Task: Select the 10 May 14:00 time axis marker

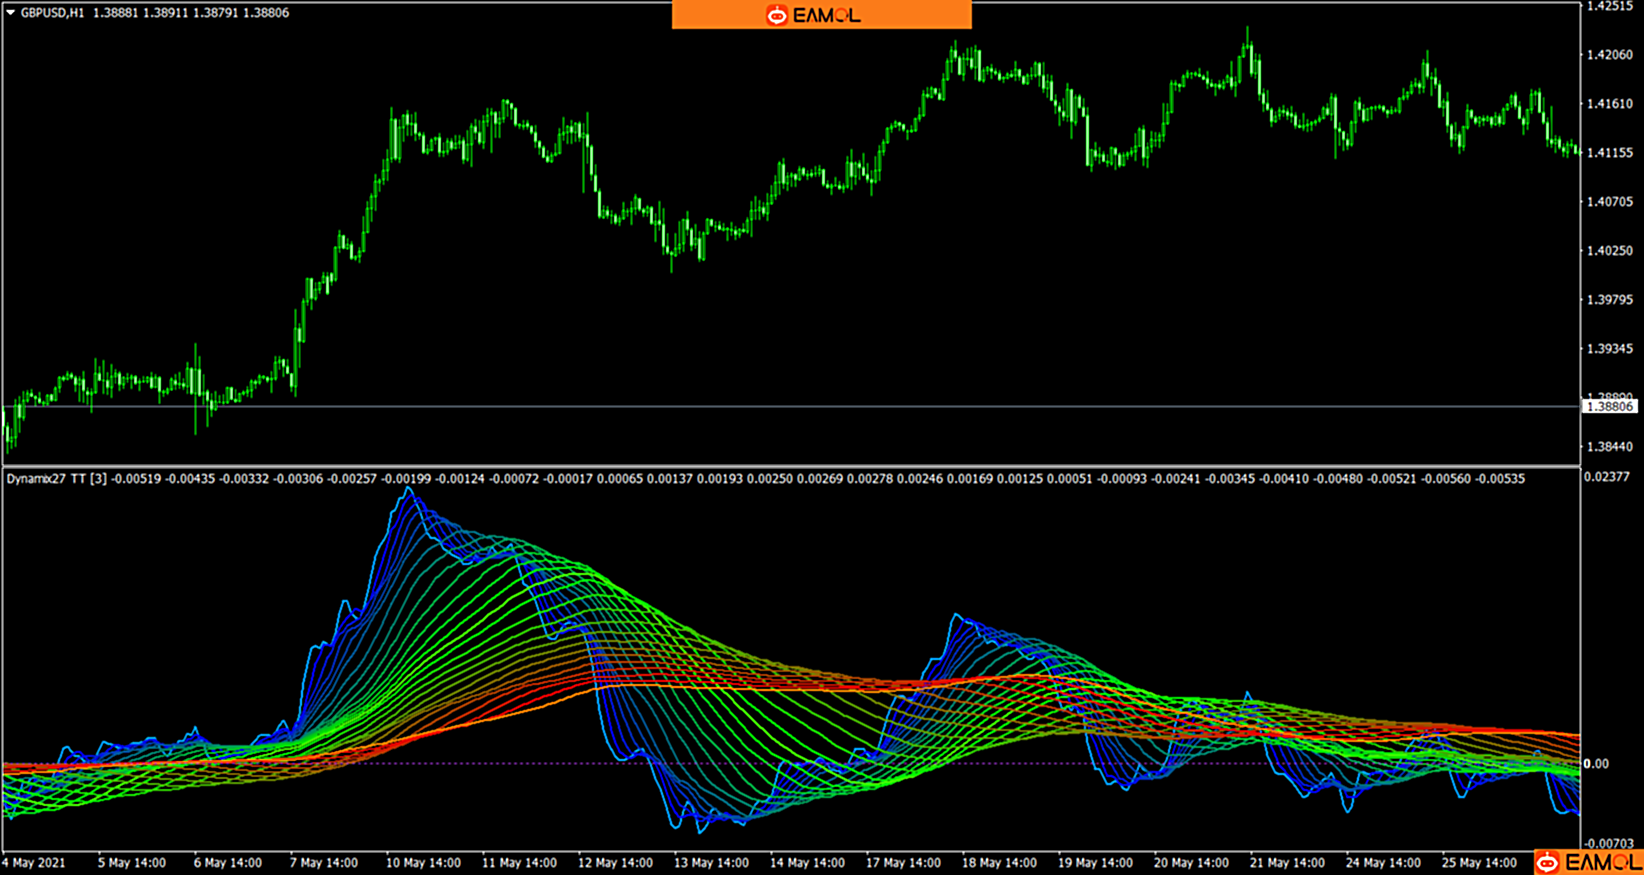Action: pos(423,862)
